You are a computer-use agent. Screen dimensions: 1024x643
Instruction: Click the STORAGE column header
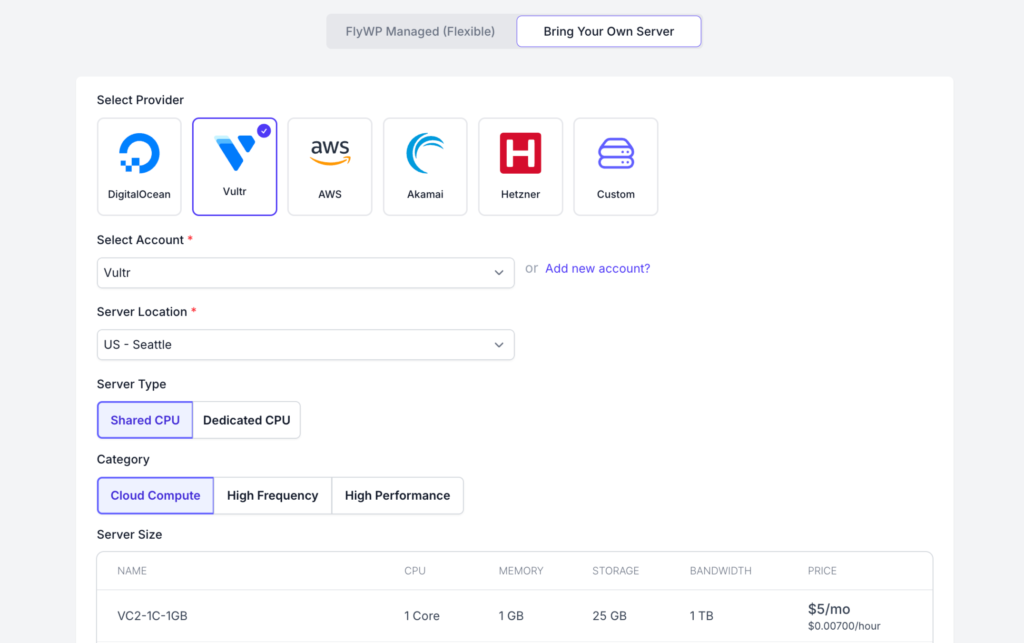[616, 571]
